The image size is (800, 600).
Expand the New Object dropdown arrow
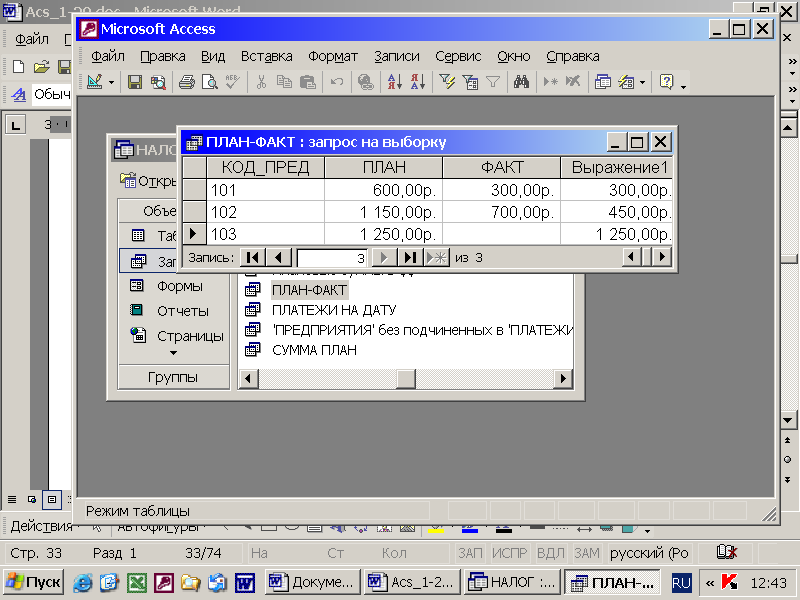(x=642, y=82)
